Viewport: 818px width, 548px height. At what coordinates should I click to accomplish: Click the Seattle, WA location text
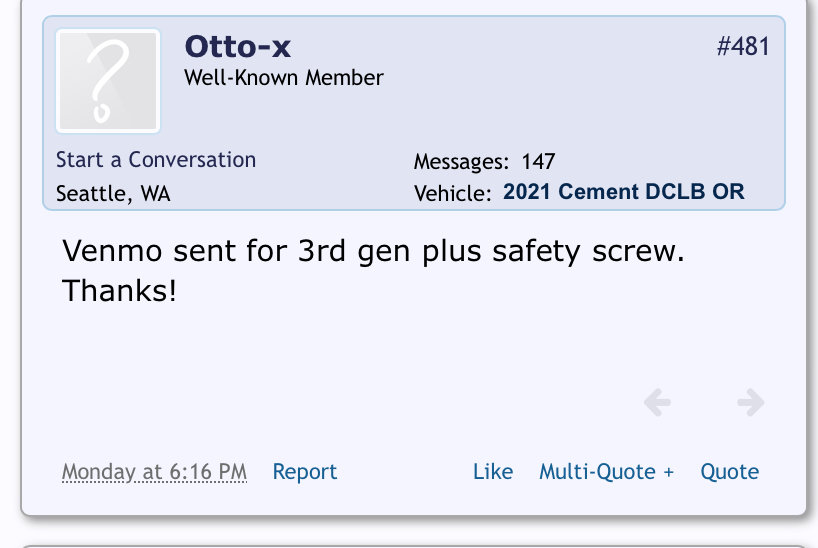pos(113,194)
